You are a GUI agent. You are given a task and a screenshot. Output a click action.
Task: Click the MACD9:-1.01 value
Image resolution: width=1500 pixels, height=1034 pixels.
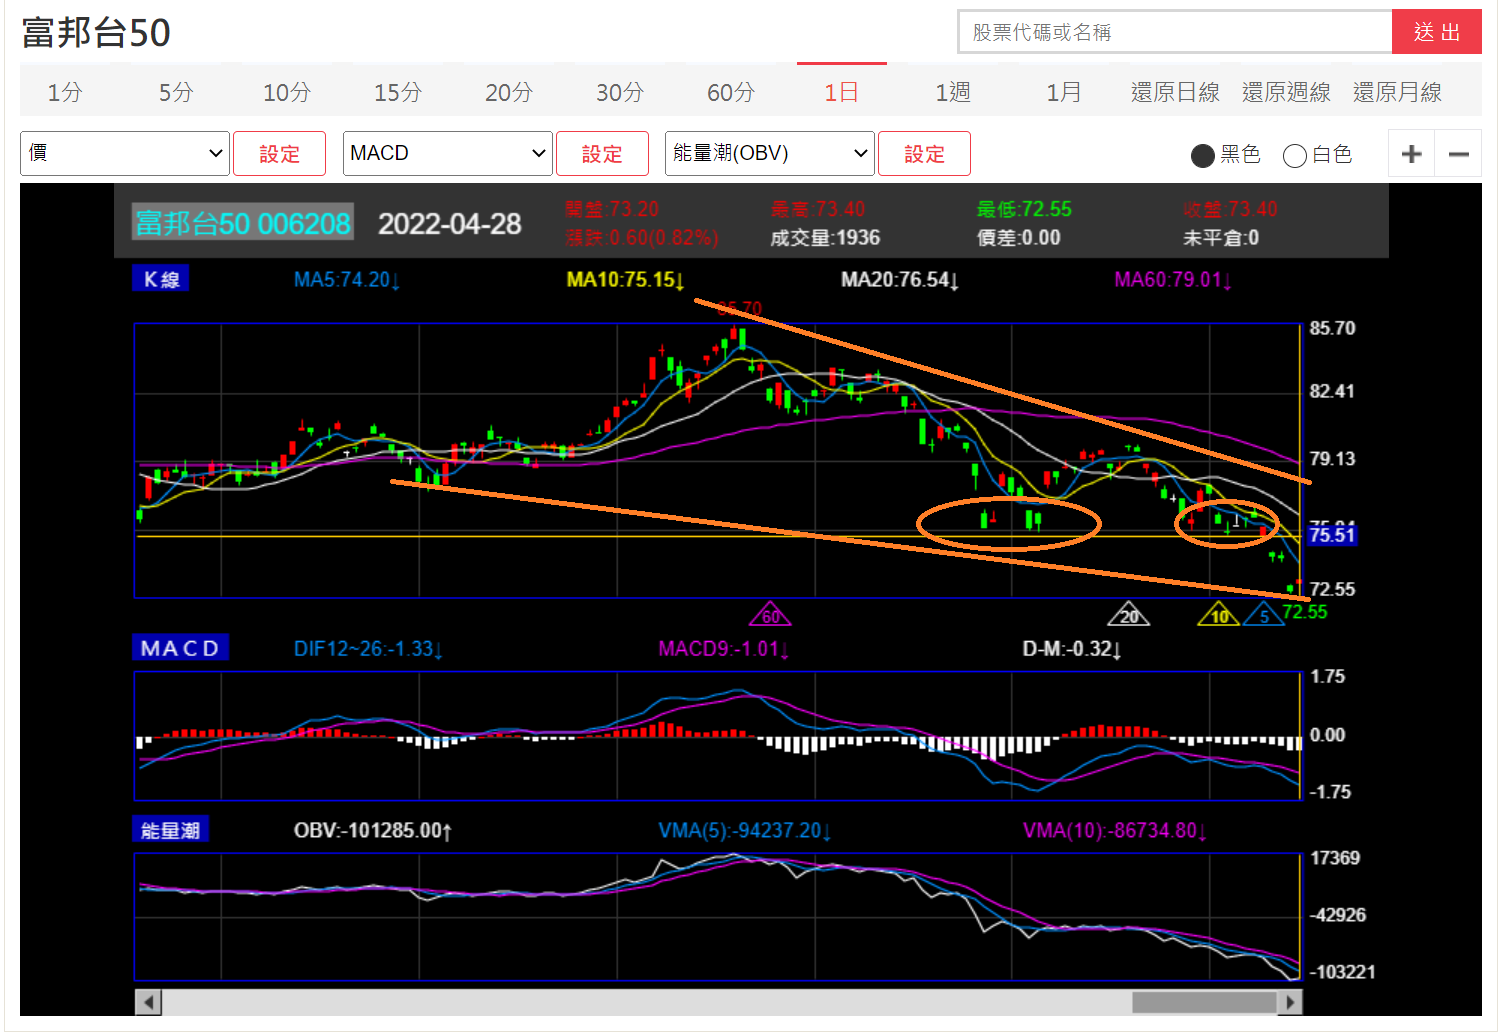(x=724, y=649)
